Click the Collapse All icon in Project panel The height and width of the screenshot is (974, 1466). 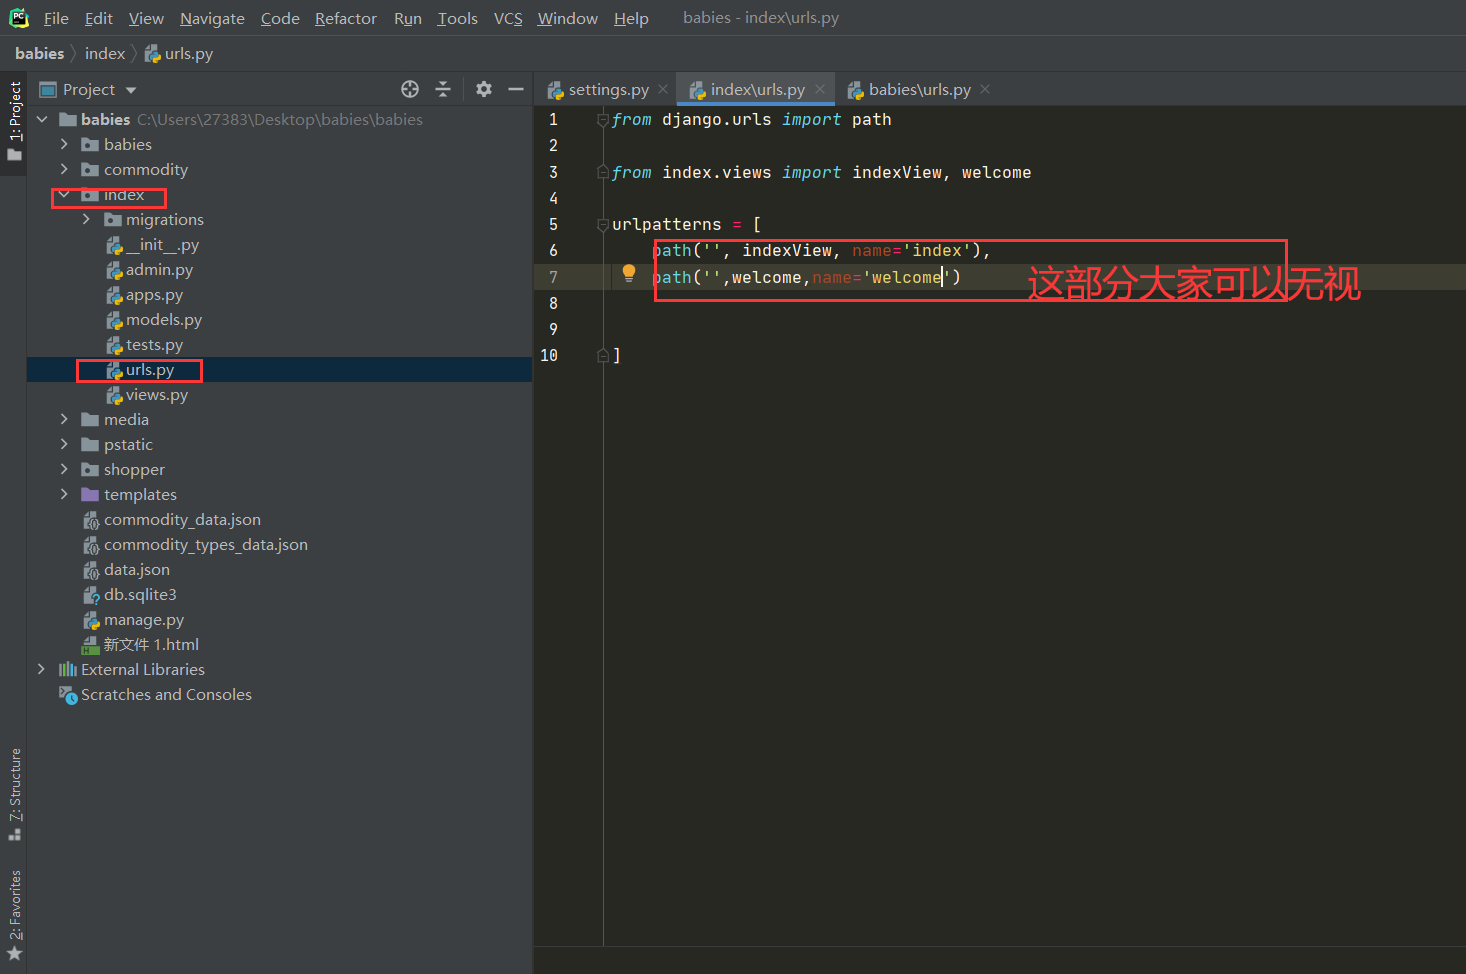tap(443, 89)
